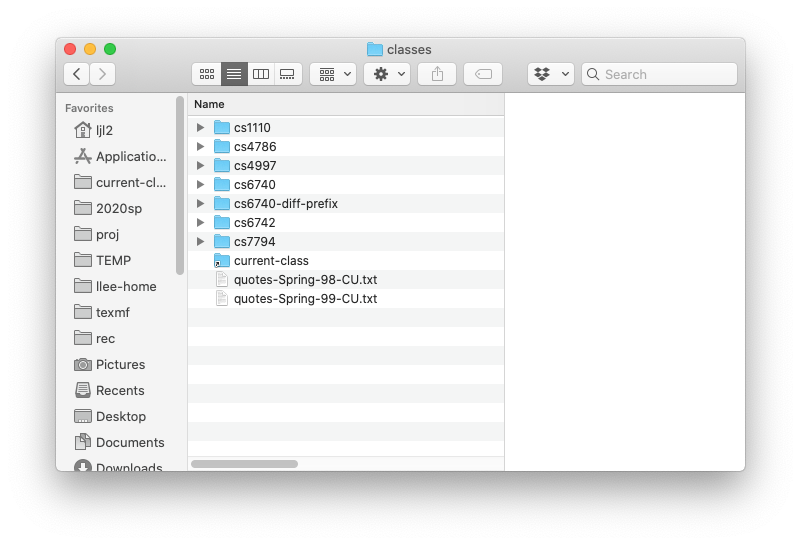This screenshot has height=545, width=801.
Task: Expand the cs7794 folder triangle
Action: pos(200,242)
